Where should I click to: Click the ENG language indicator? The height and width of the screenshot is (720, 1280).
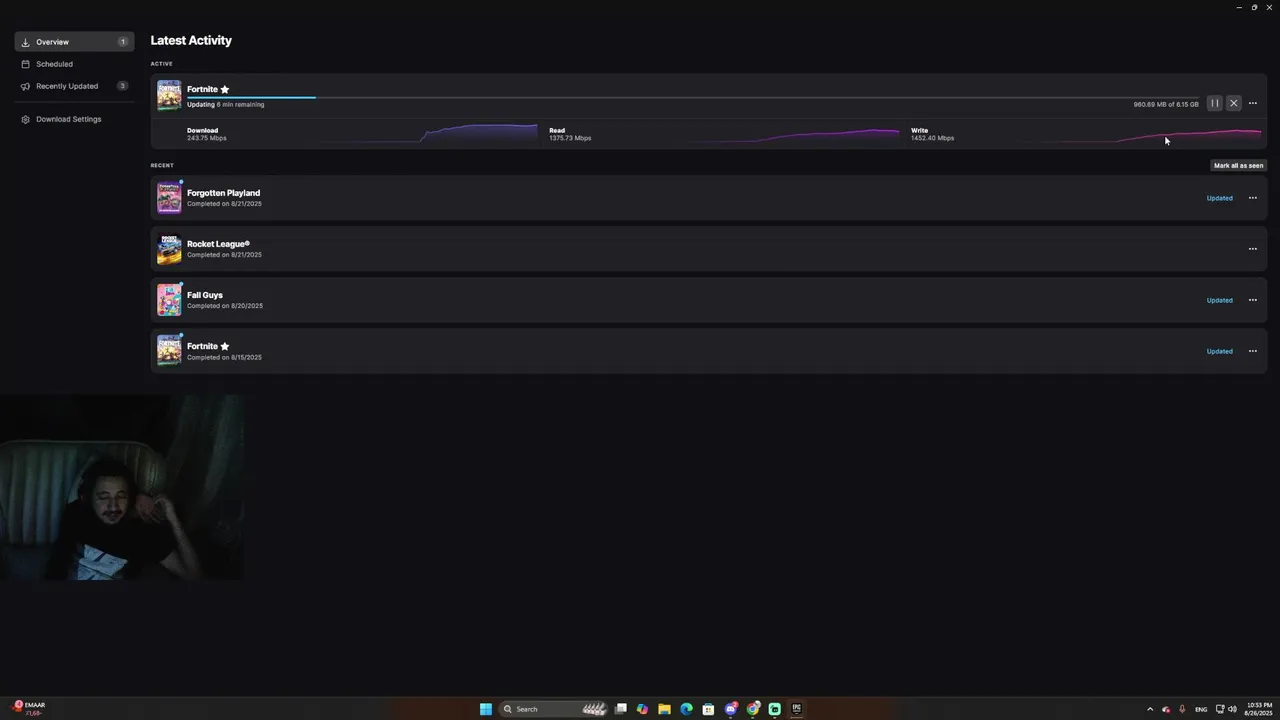1201,709
